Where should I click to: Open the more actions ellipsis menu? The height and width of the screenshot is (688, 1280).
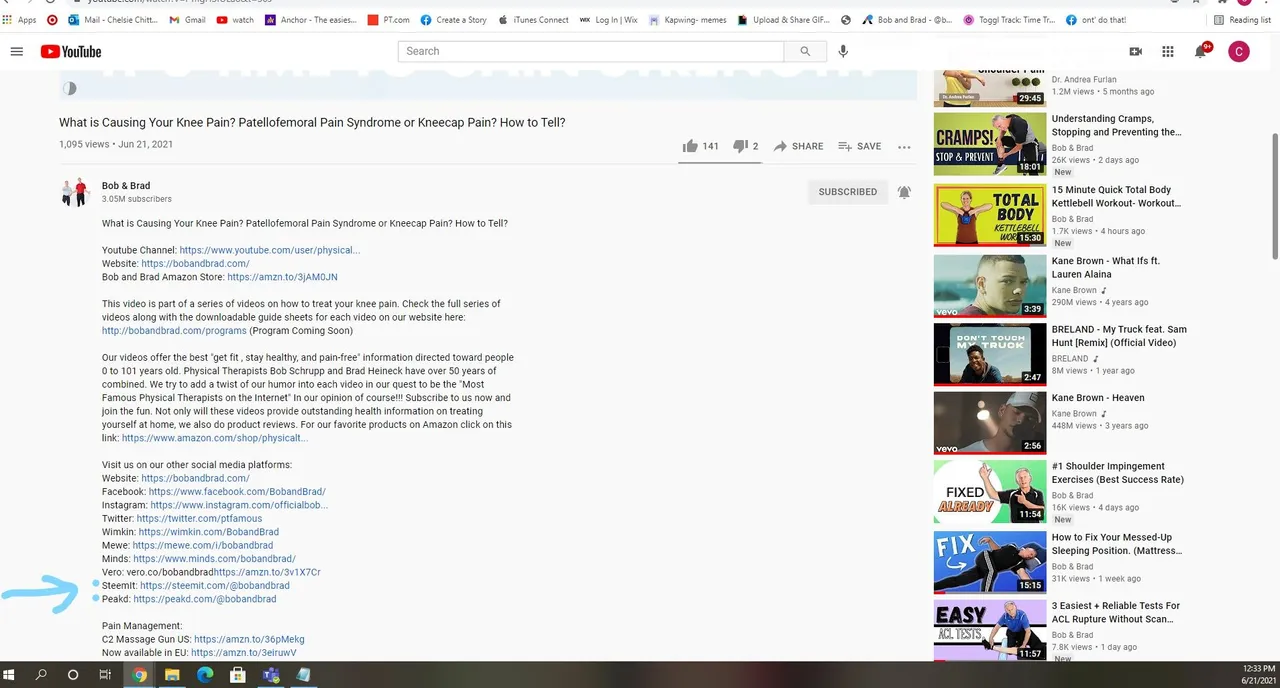click(904, 146)
